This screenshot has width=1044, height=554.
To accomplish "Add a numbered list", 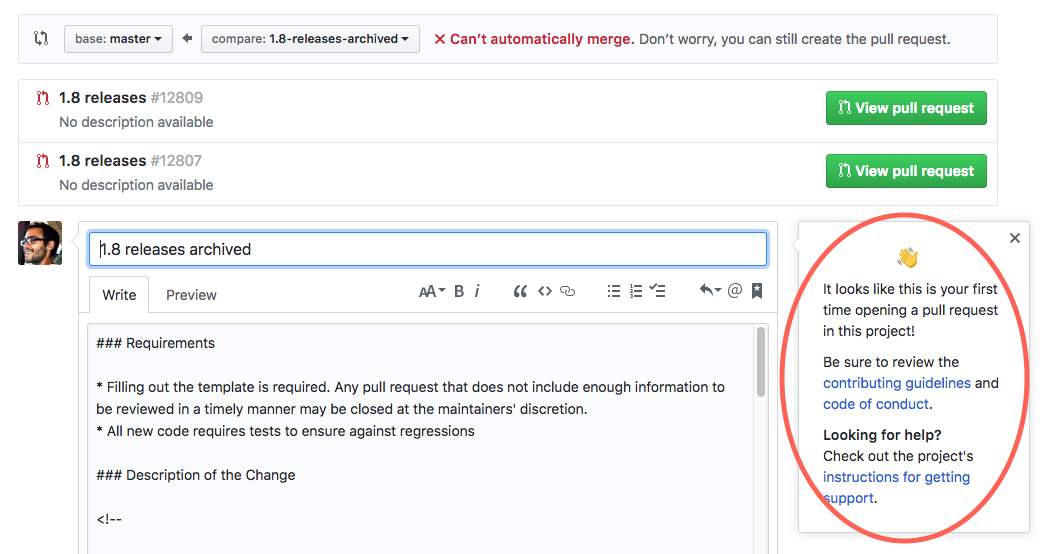I will (636, 291).
